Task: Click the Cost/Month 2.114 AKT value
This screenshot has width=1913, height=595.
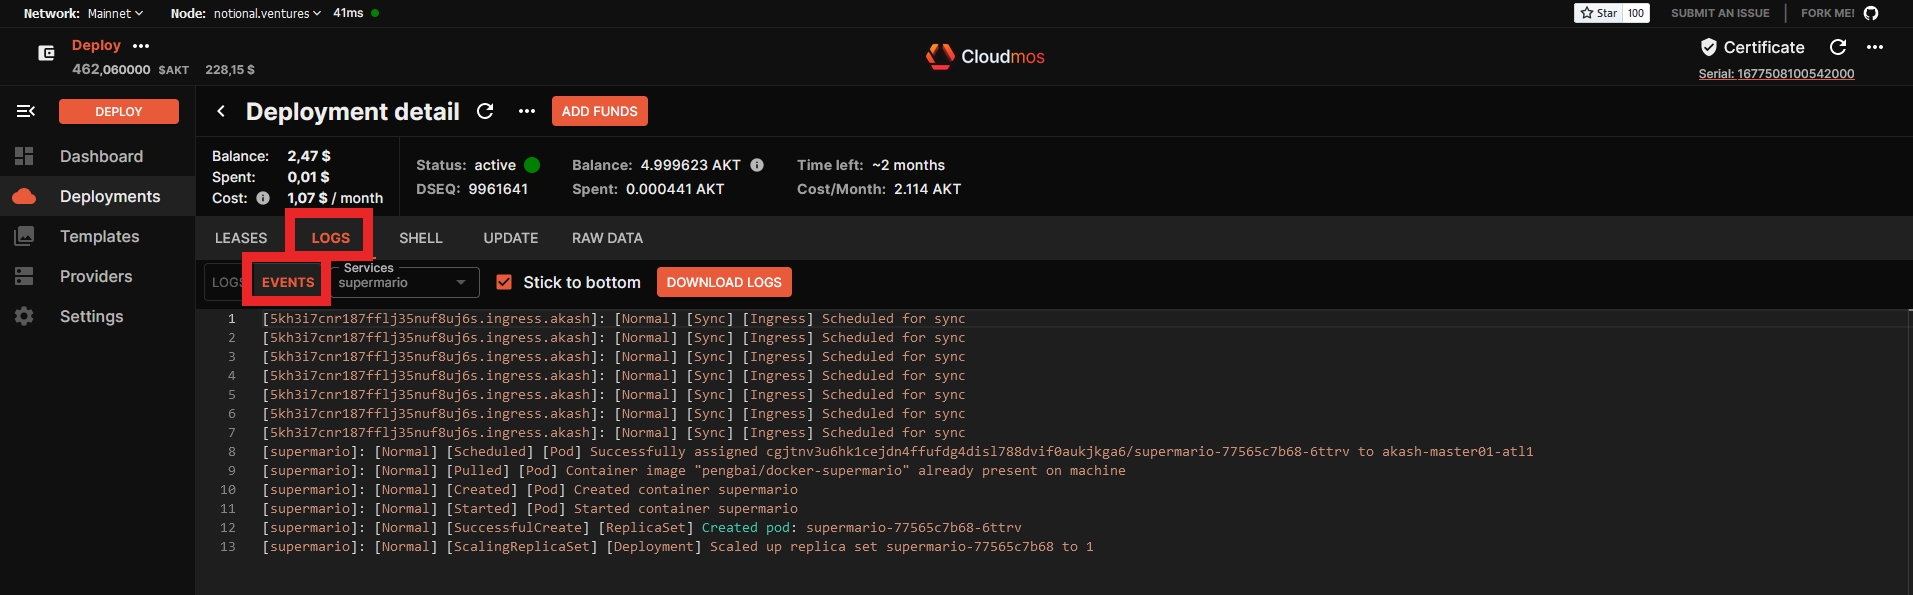Action: pyautogui.click(x=927, y=189)
